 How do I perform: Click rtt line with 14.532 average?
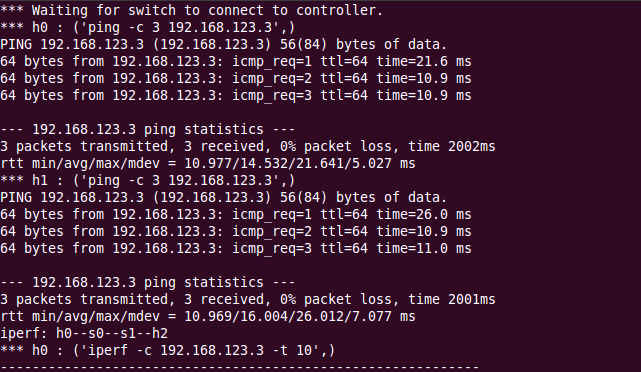pos(208,164)
